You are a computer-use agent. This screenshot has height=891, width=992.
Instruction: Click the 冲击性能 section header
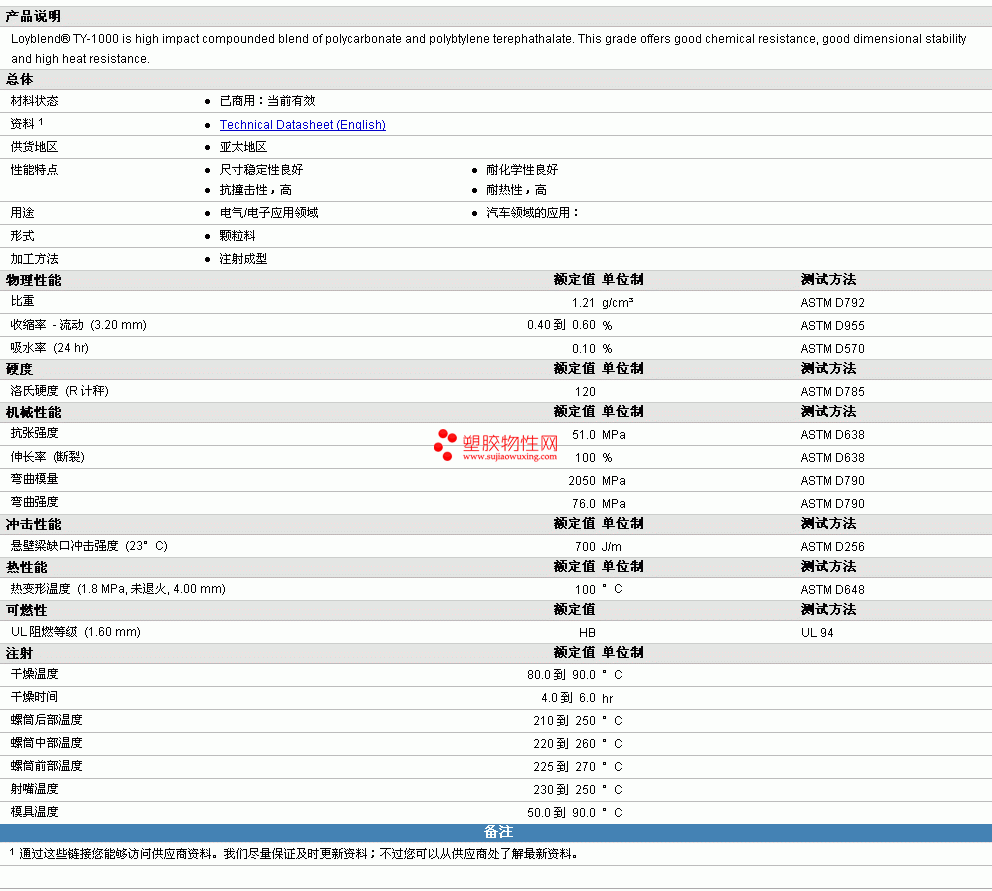pos(34,525)
